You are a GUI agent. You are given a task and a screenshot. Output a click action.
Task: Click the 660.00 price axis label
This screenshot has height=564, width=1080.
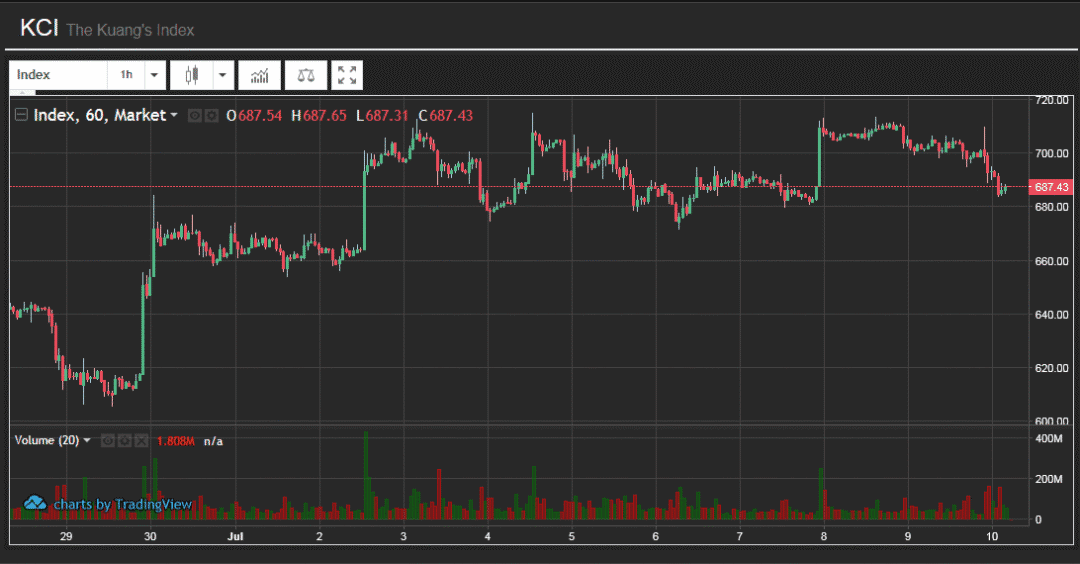(1052, 261)
